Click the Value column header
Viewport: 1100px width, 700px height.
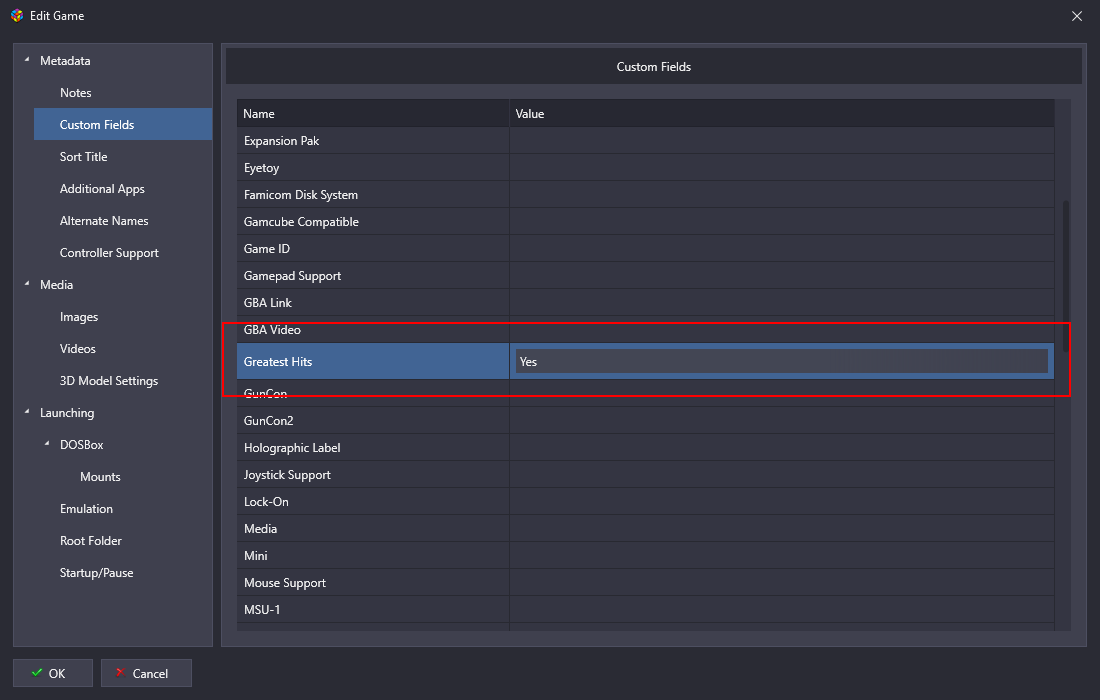(x=782, y=113)
